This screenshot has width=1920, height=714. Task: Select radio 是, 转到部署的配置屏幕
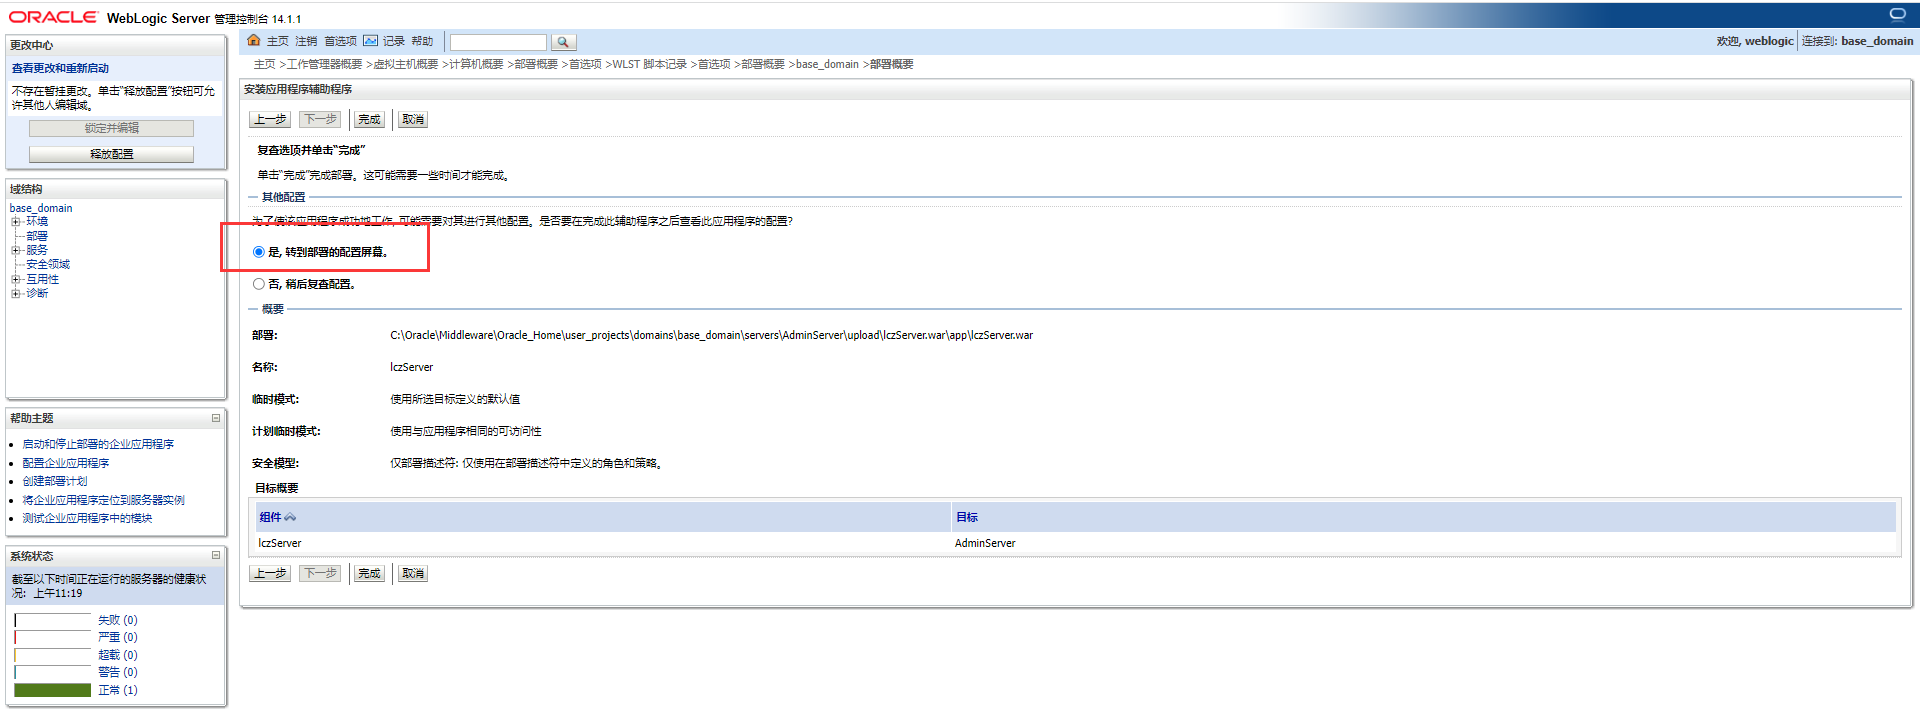pyautogui.click(x=259, y=252)
